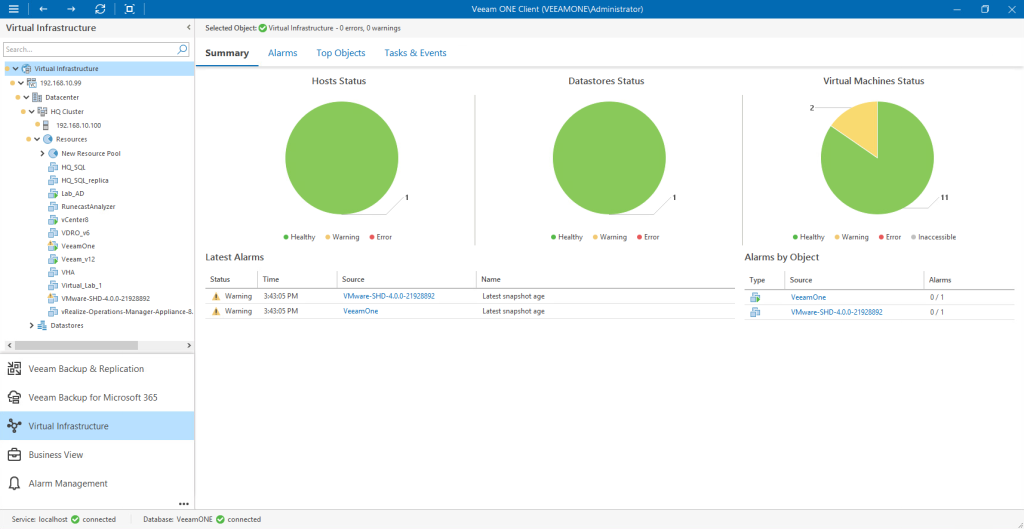Viewport: 1024px width, 529px height.
Task: Click the inventory tree search field
Action: click(90, 49)
